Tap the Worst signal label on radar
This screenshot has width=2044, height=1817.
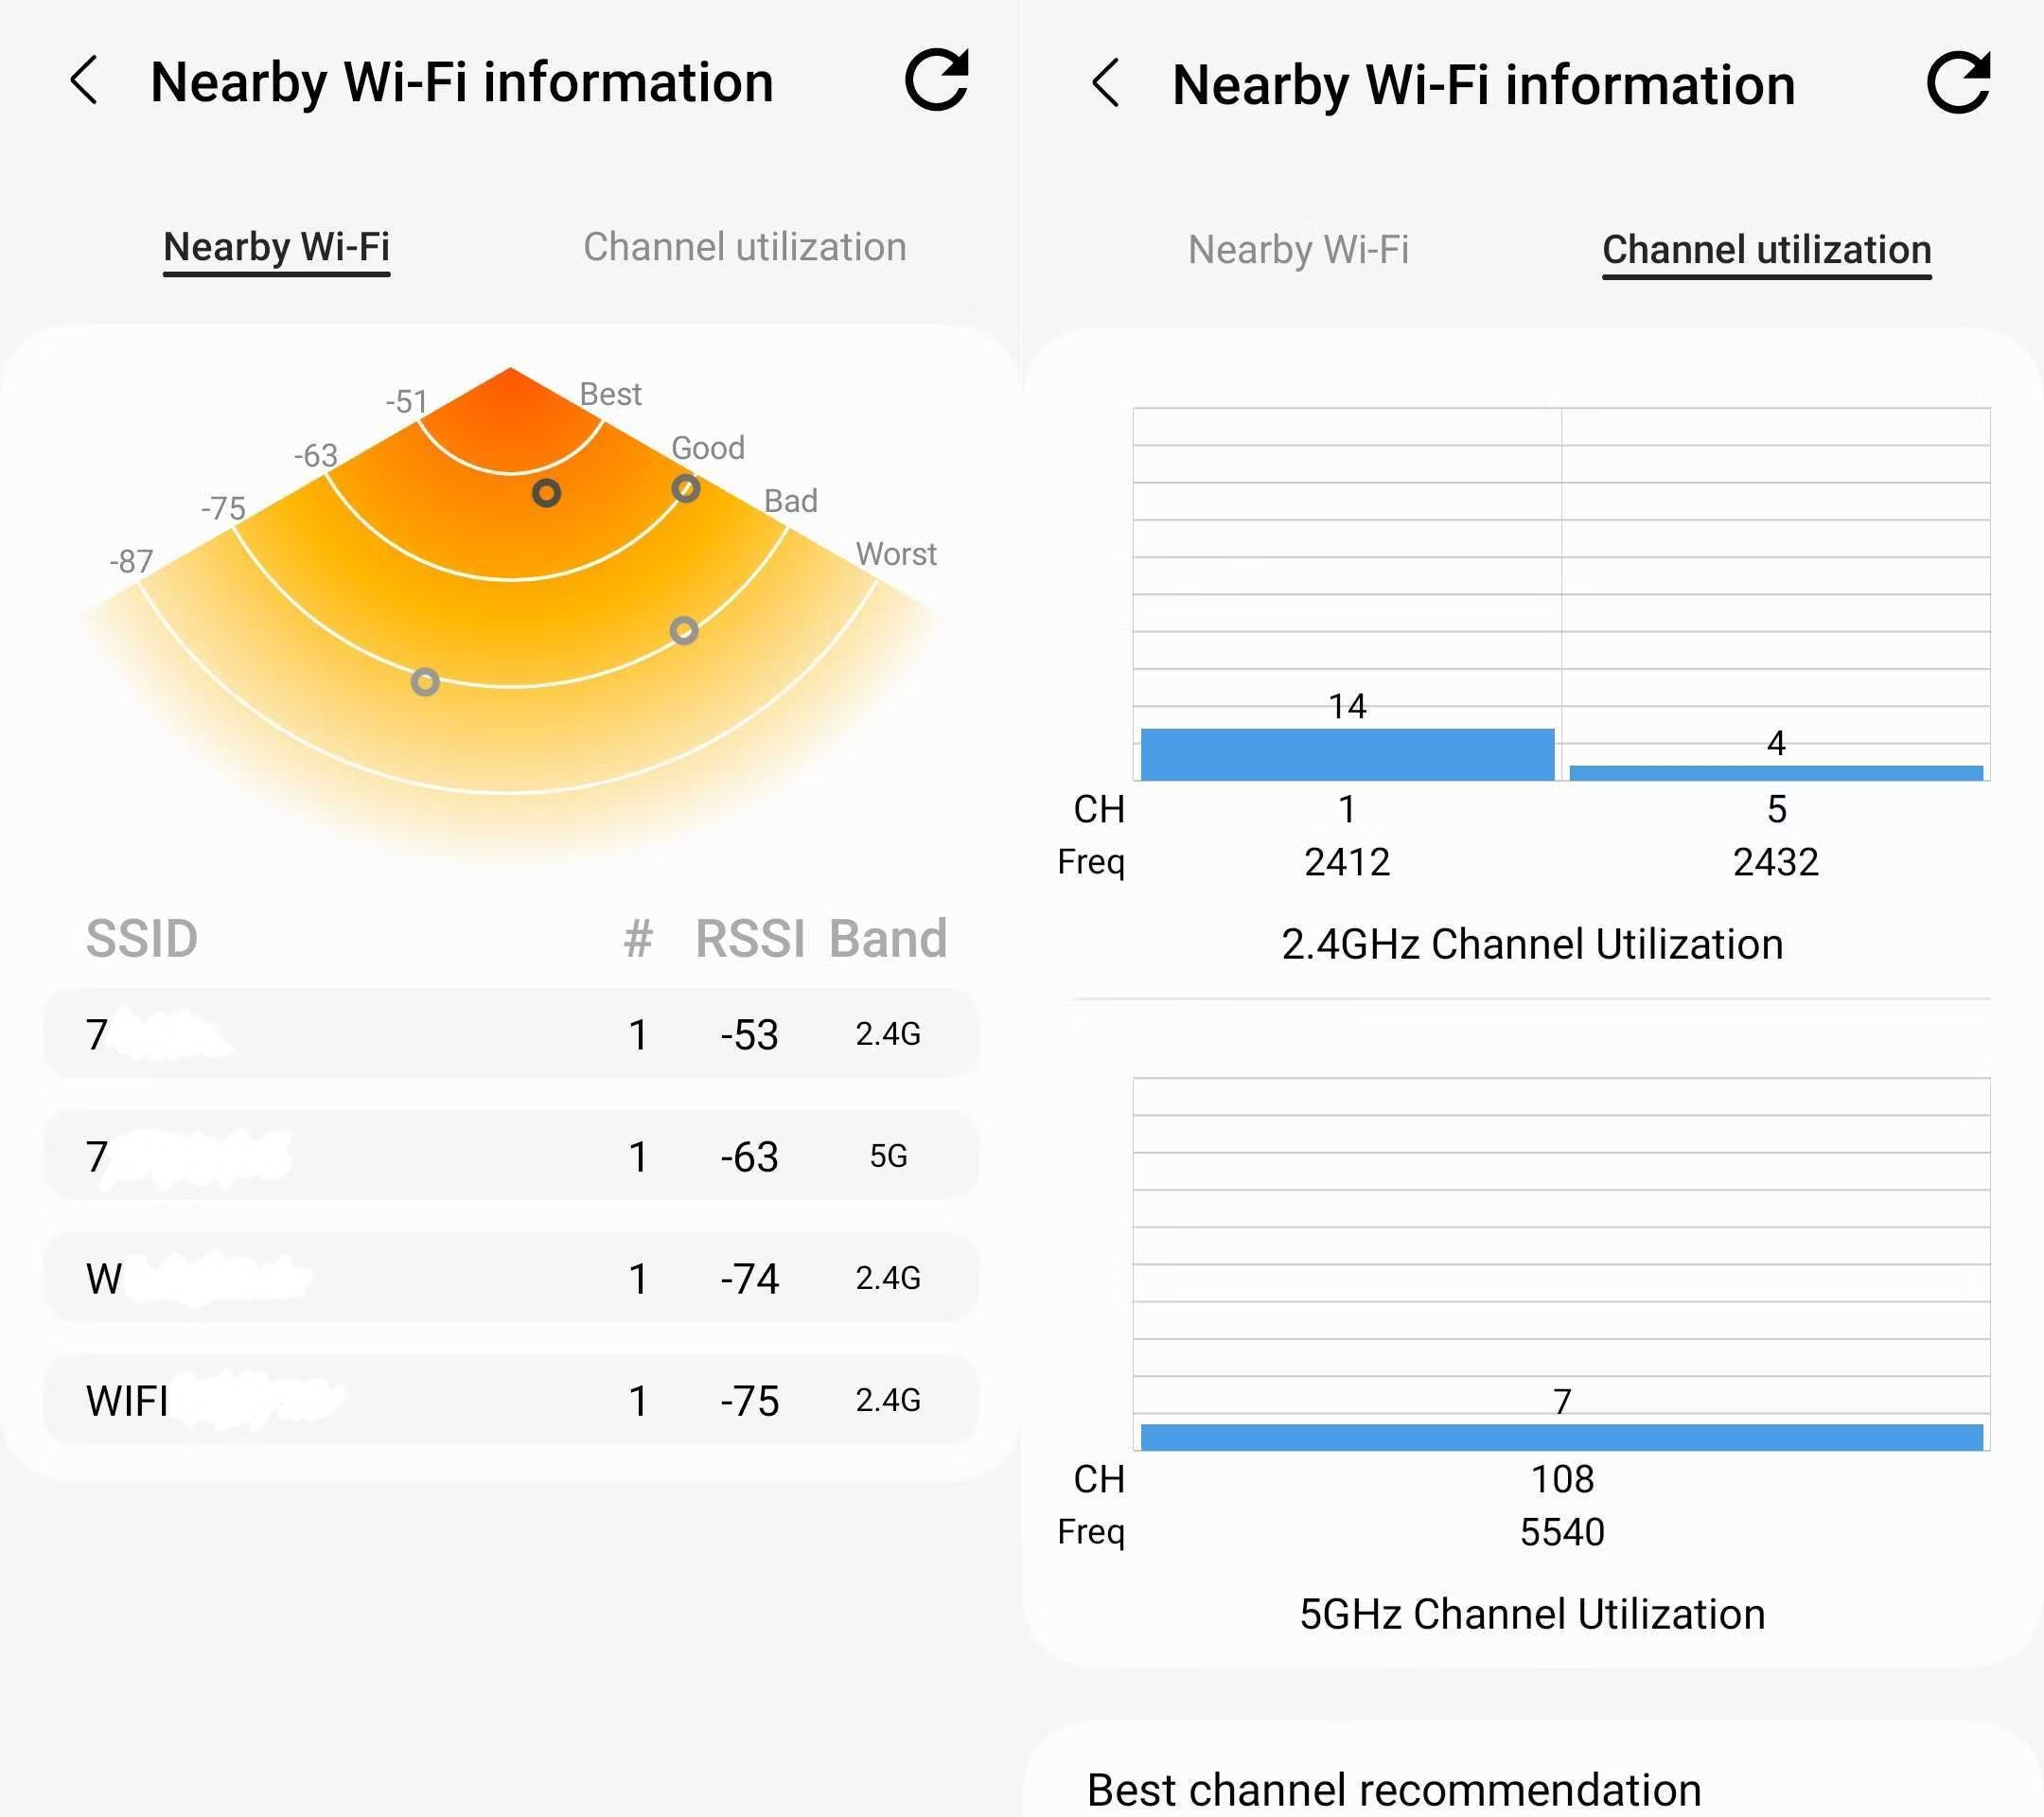(896, 554)
